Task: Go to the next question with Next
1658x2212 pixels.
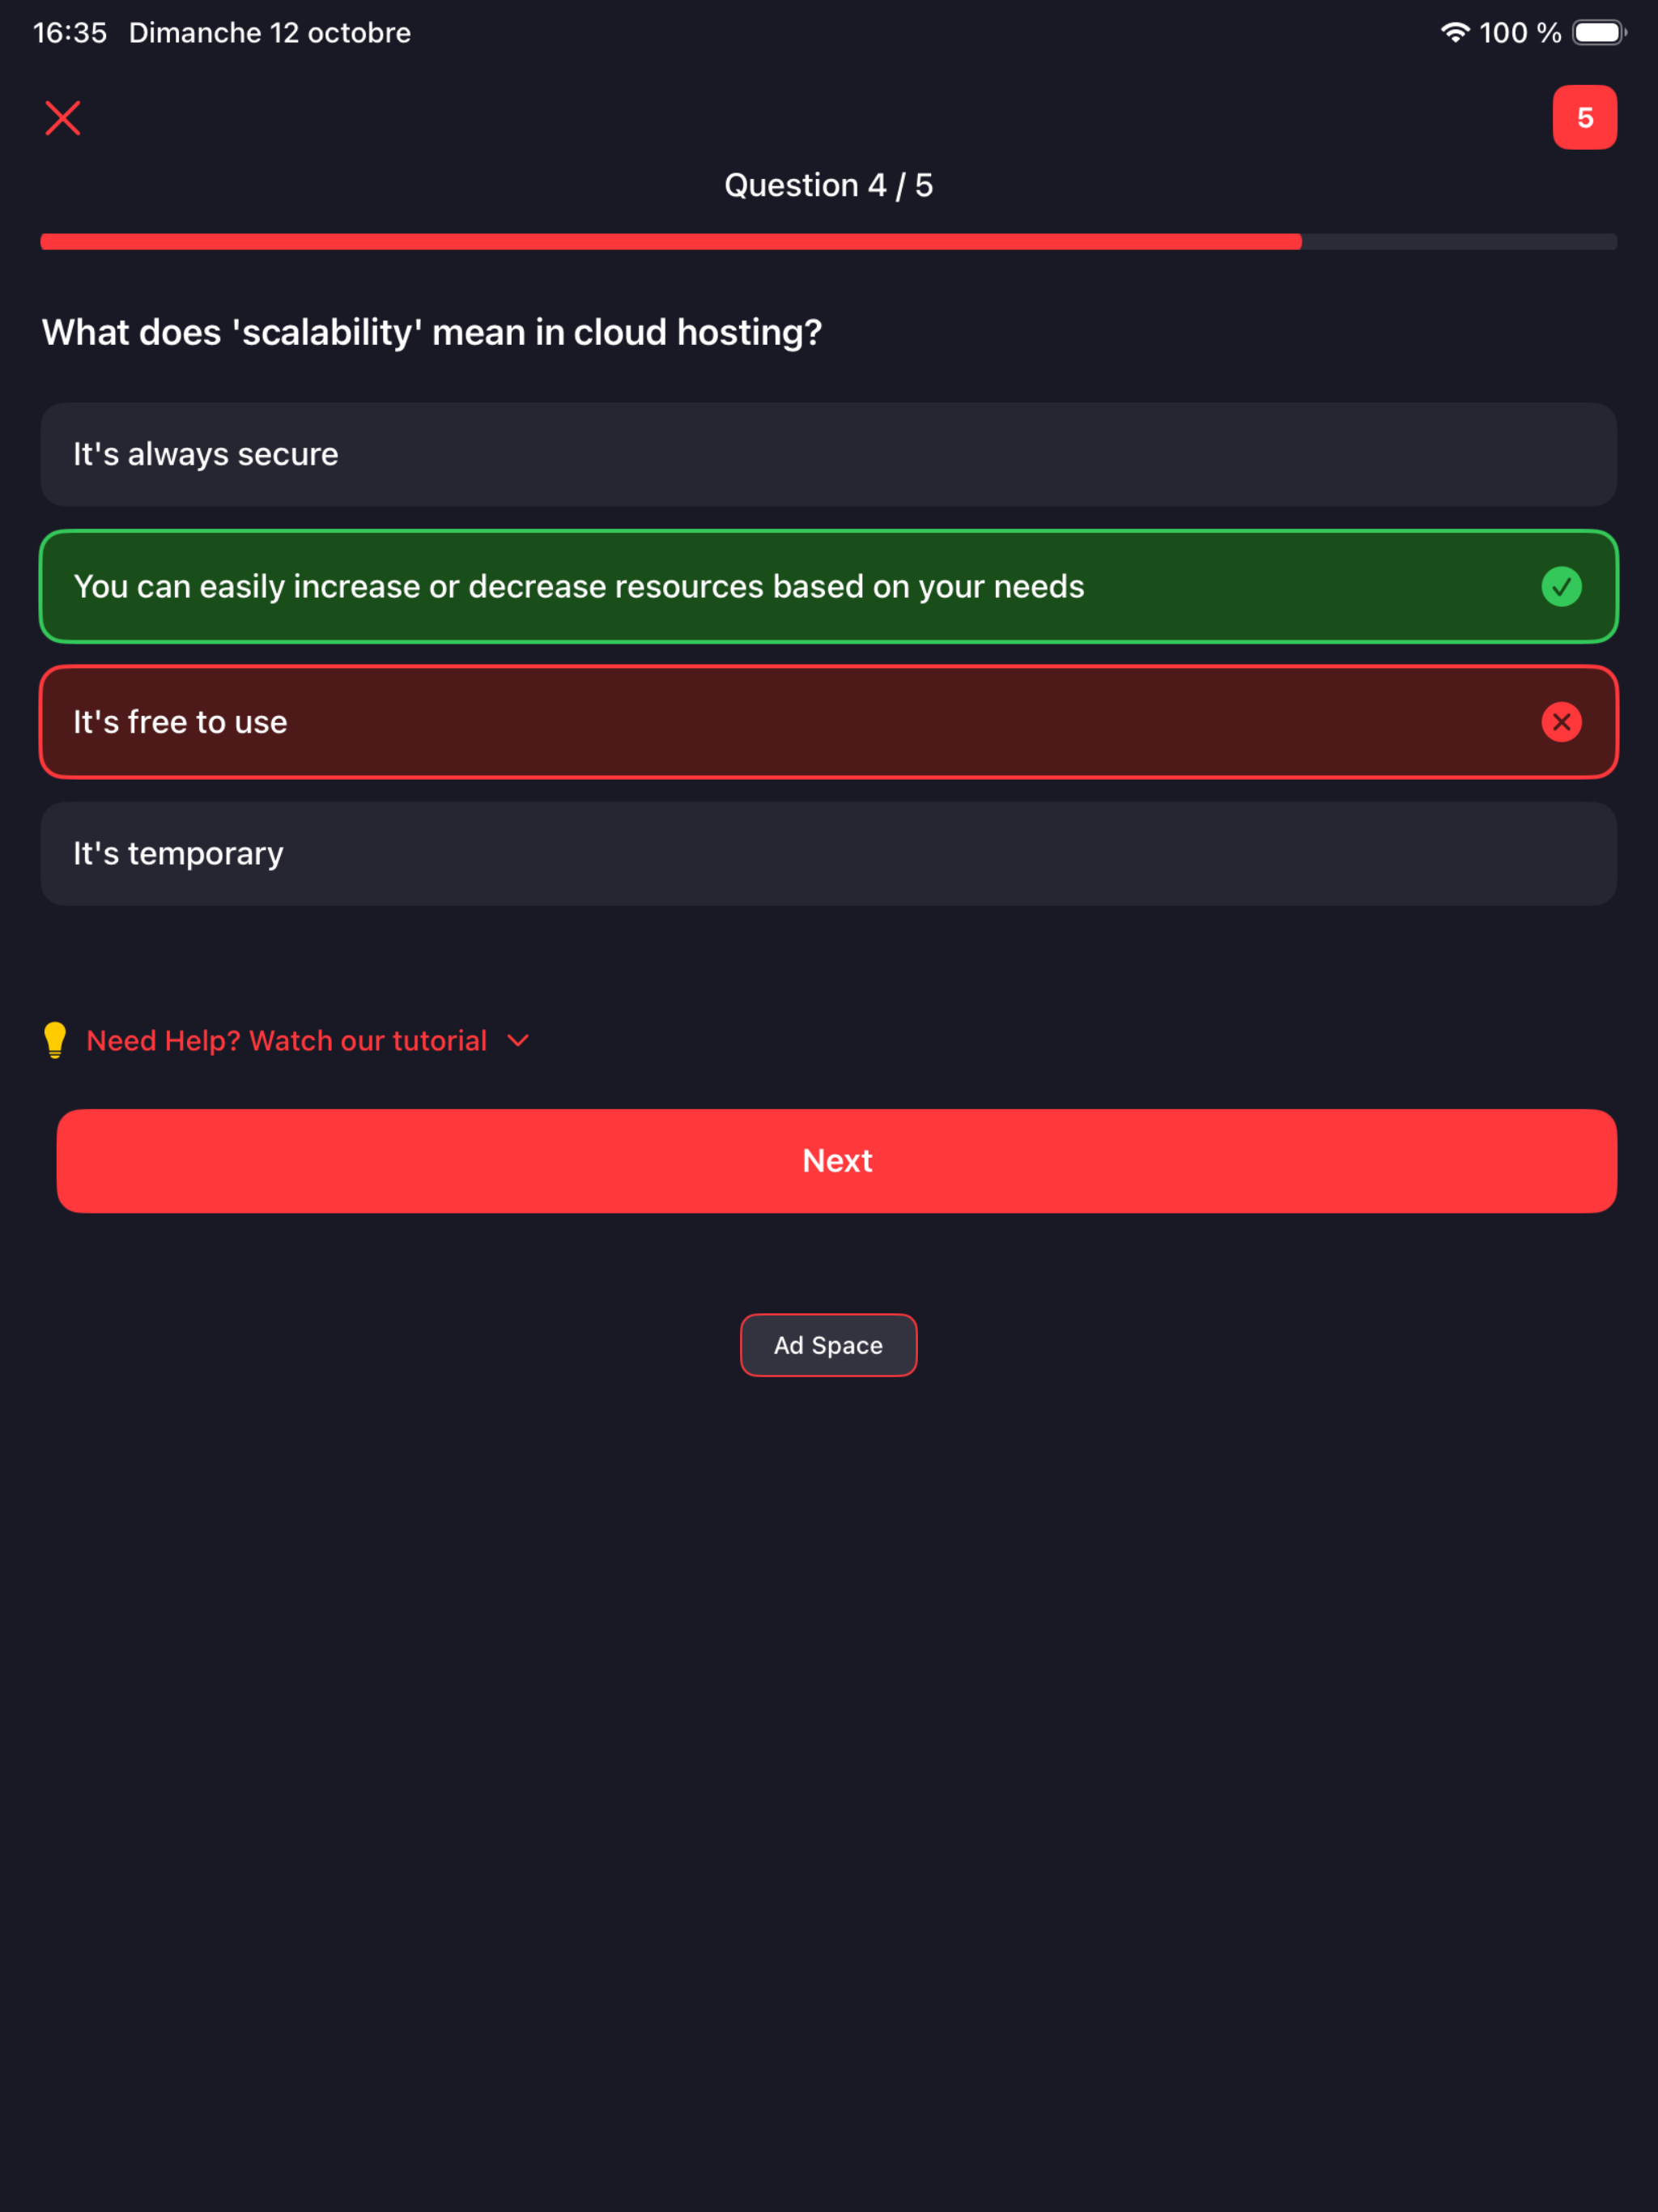Action: tap(836, 1161)
